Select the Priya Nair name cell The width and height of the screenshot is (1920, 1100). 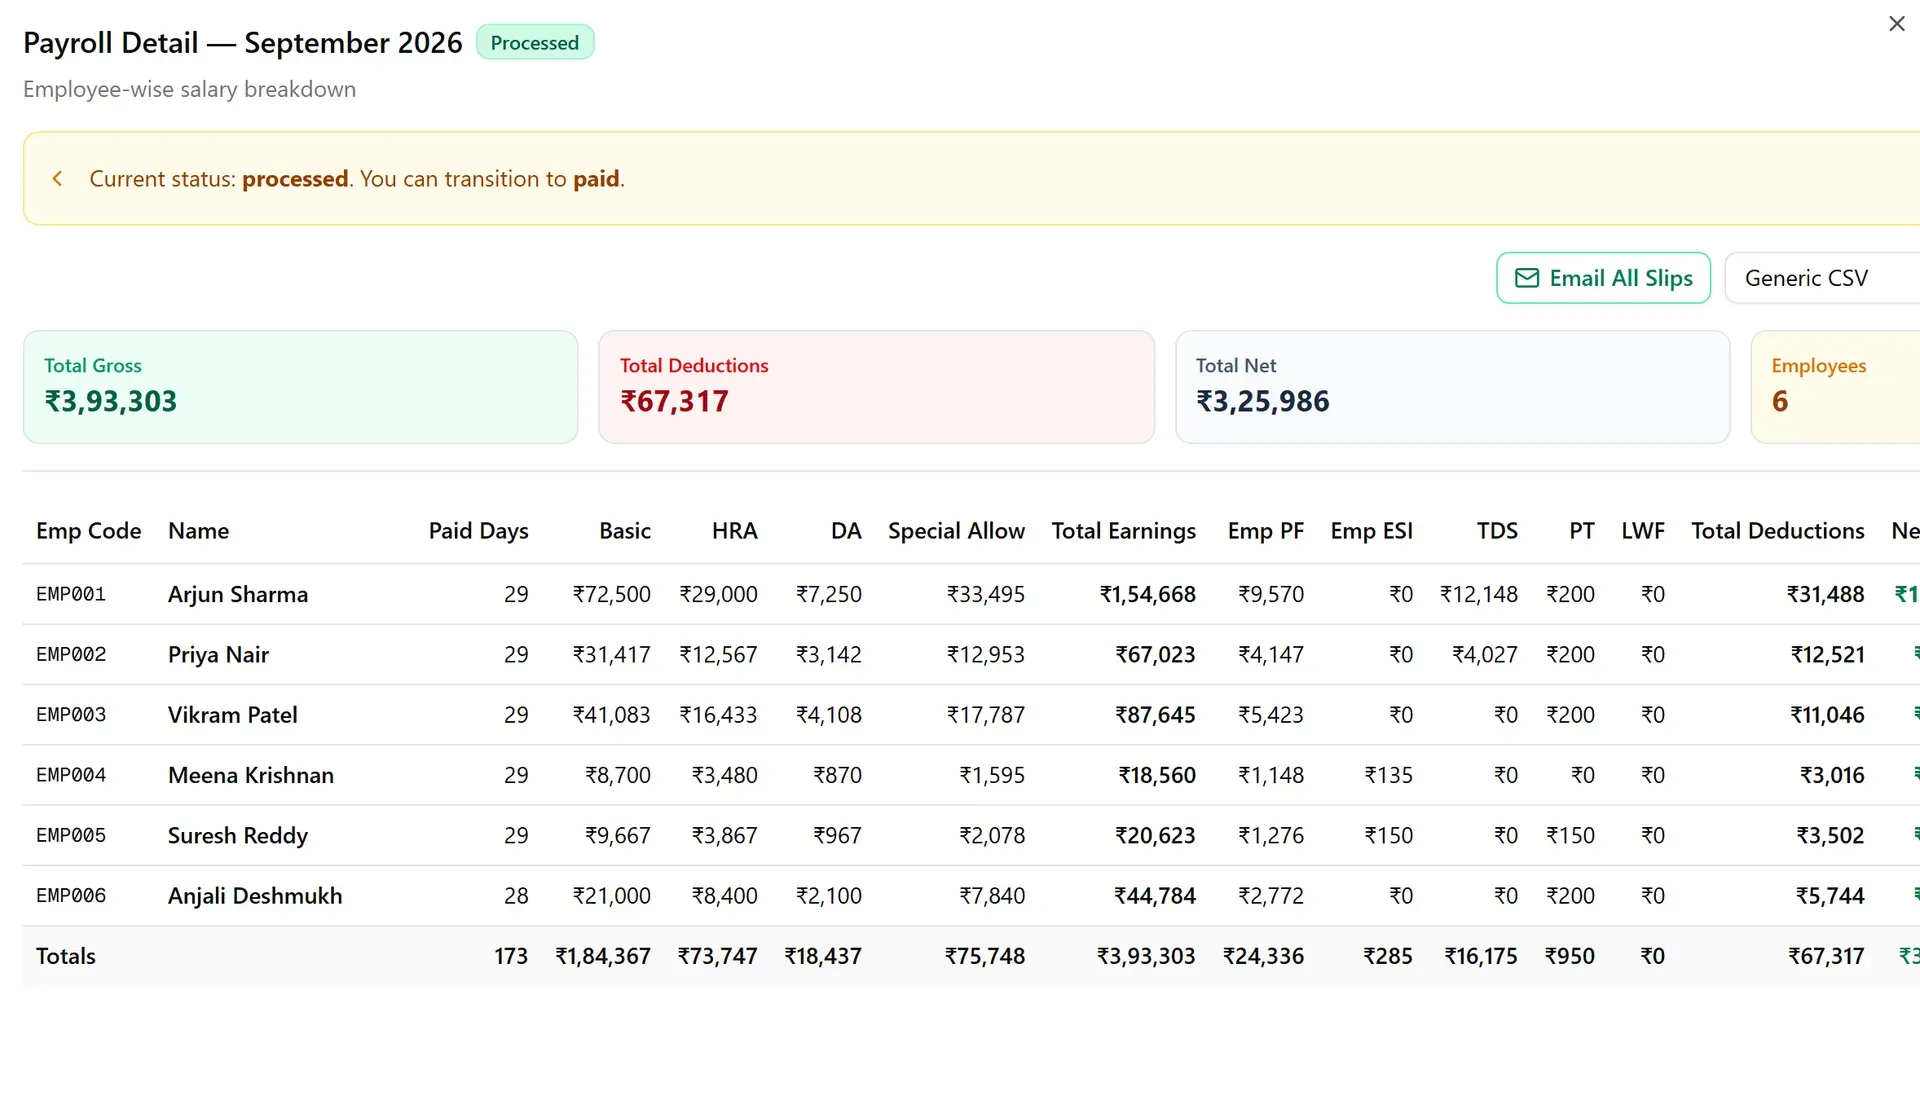tap(218, 655)
